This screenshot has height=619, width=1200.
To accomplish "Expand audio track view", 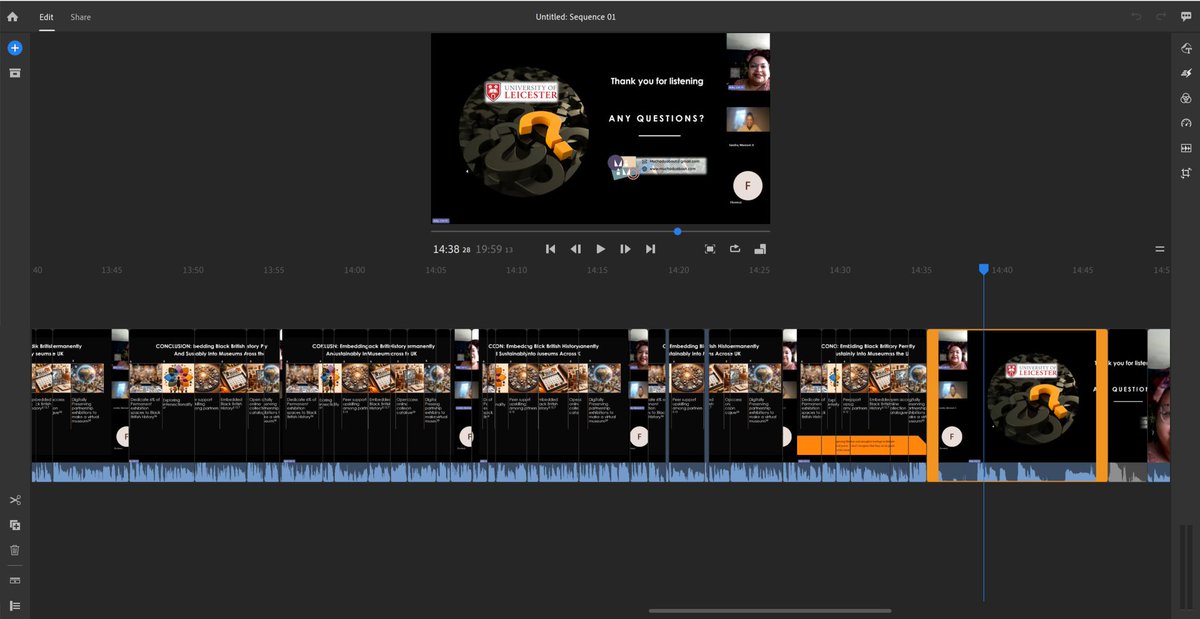I will coord(15,580).
